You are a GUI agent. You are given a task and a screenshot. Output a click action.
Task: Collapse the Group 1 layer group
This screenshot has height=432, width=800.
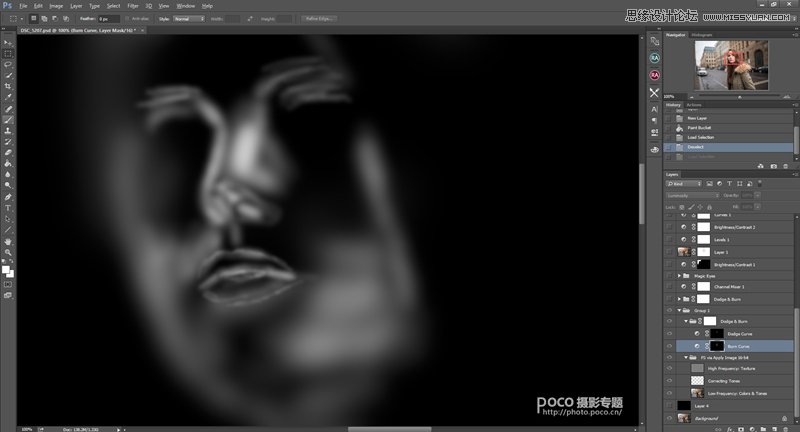pos(679,310)
